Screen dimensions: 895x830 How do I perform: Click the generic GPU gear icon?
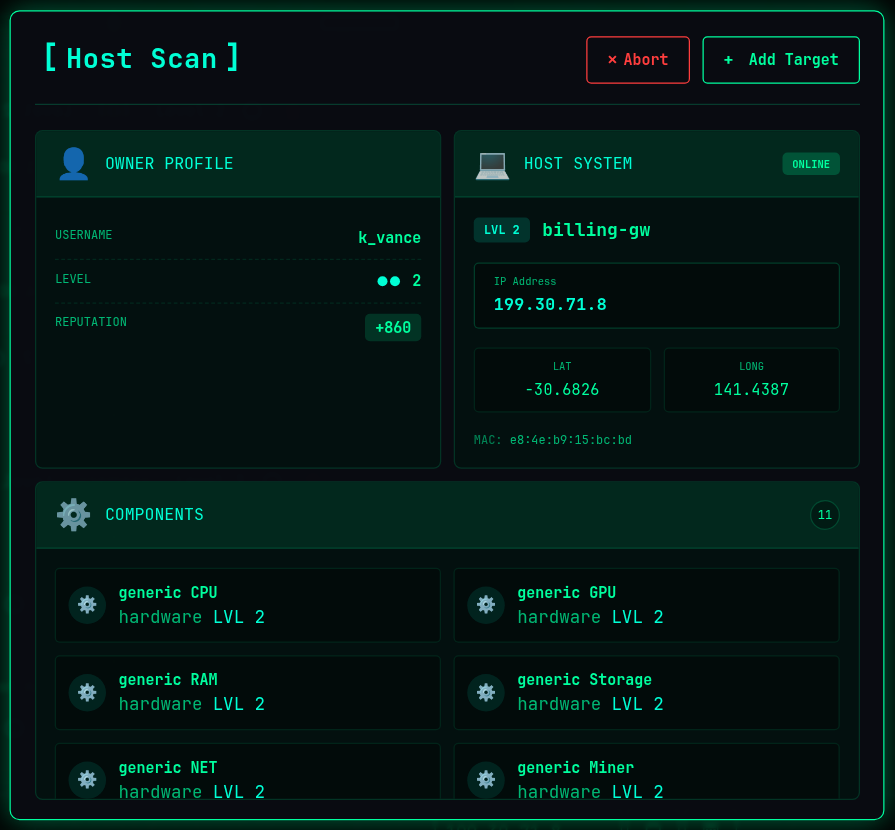point(486,605)
